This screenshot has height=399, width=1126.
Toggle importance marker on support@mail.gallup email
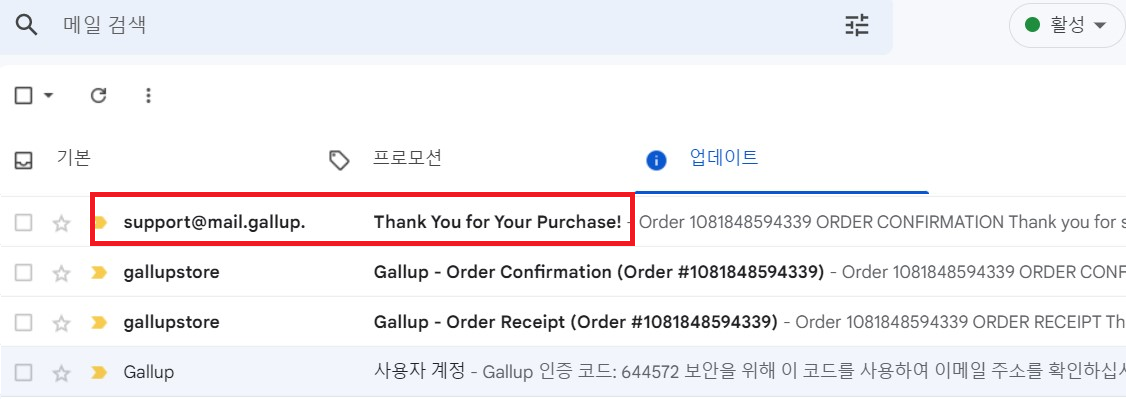[100, 222]
